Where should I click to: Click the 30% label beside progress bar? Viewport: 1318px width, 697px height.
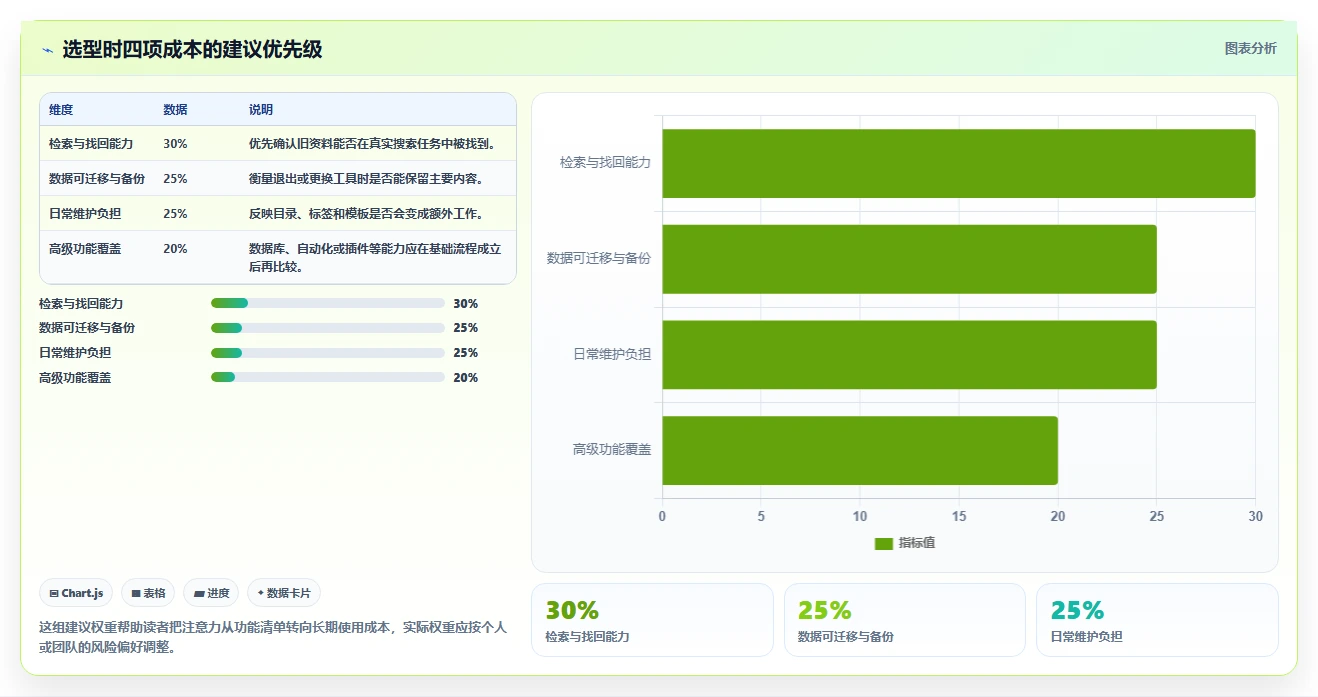pos(465,304)
